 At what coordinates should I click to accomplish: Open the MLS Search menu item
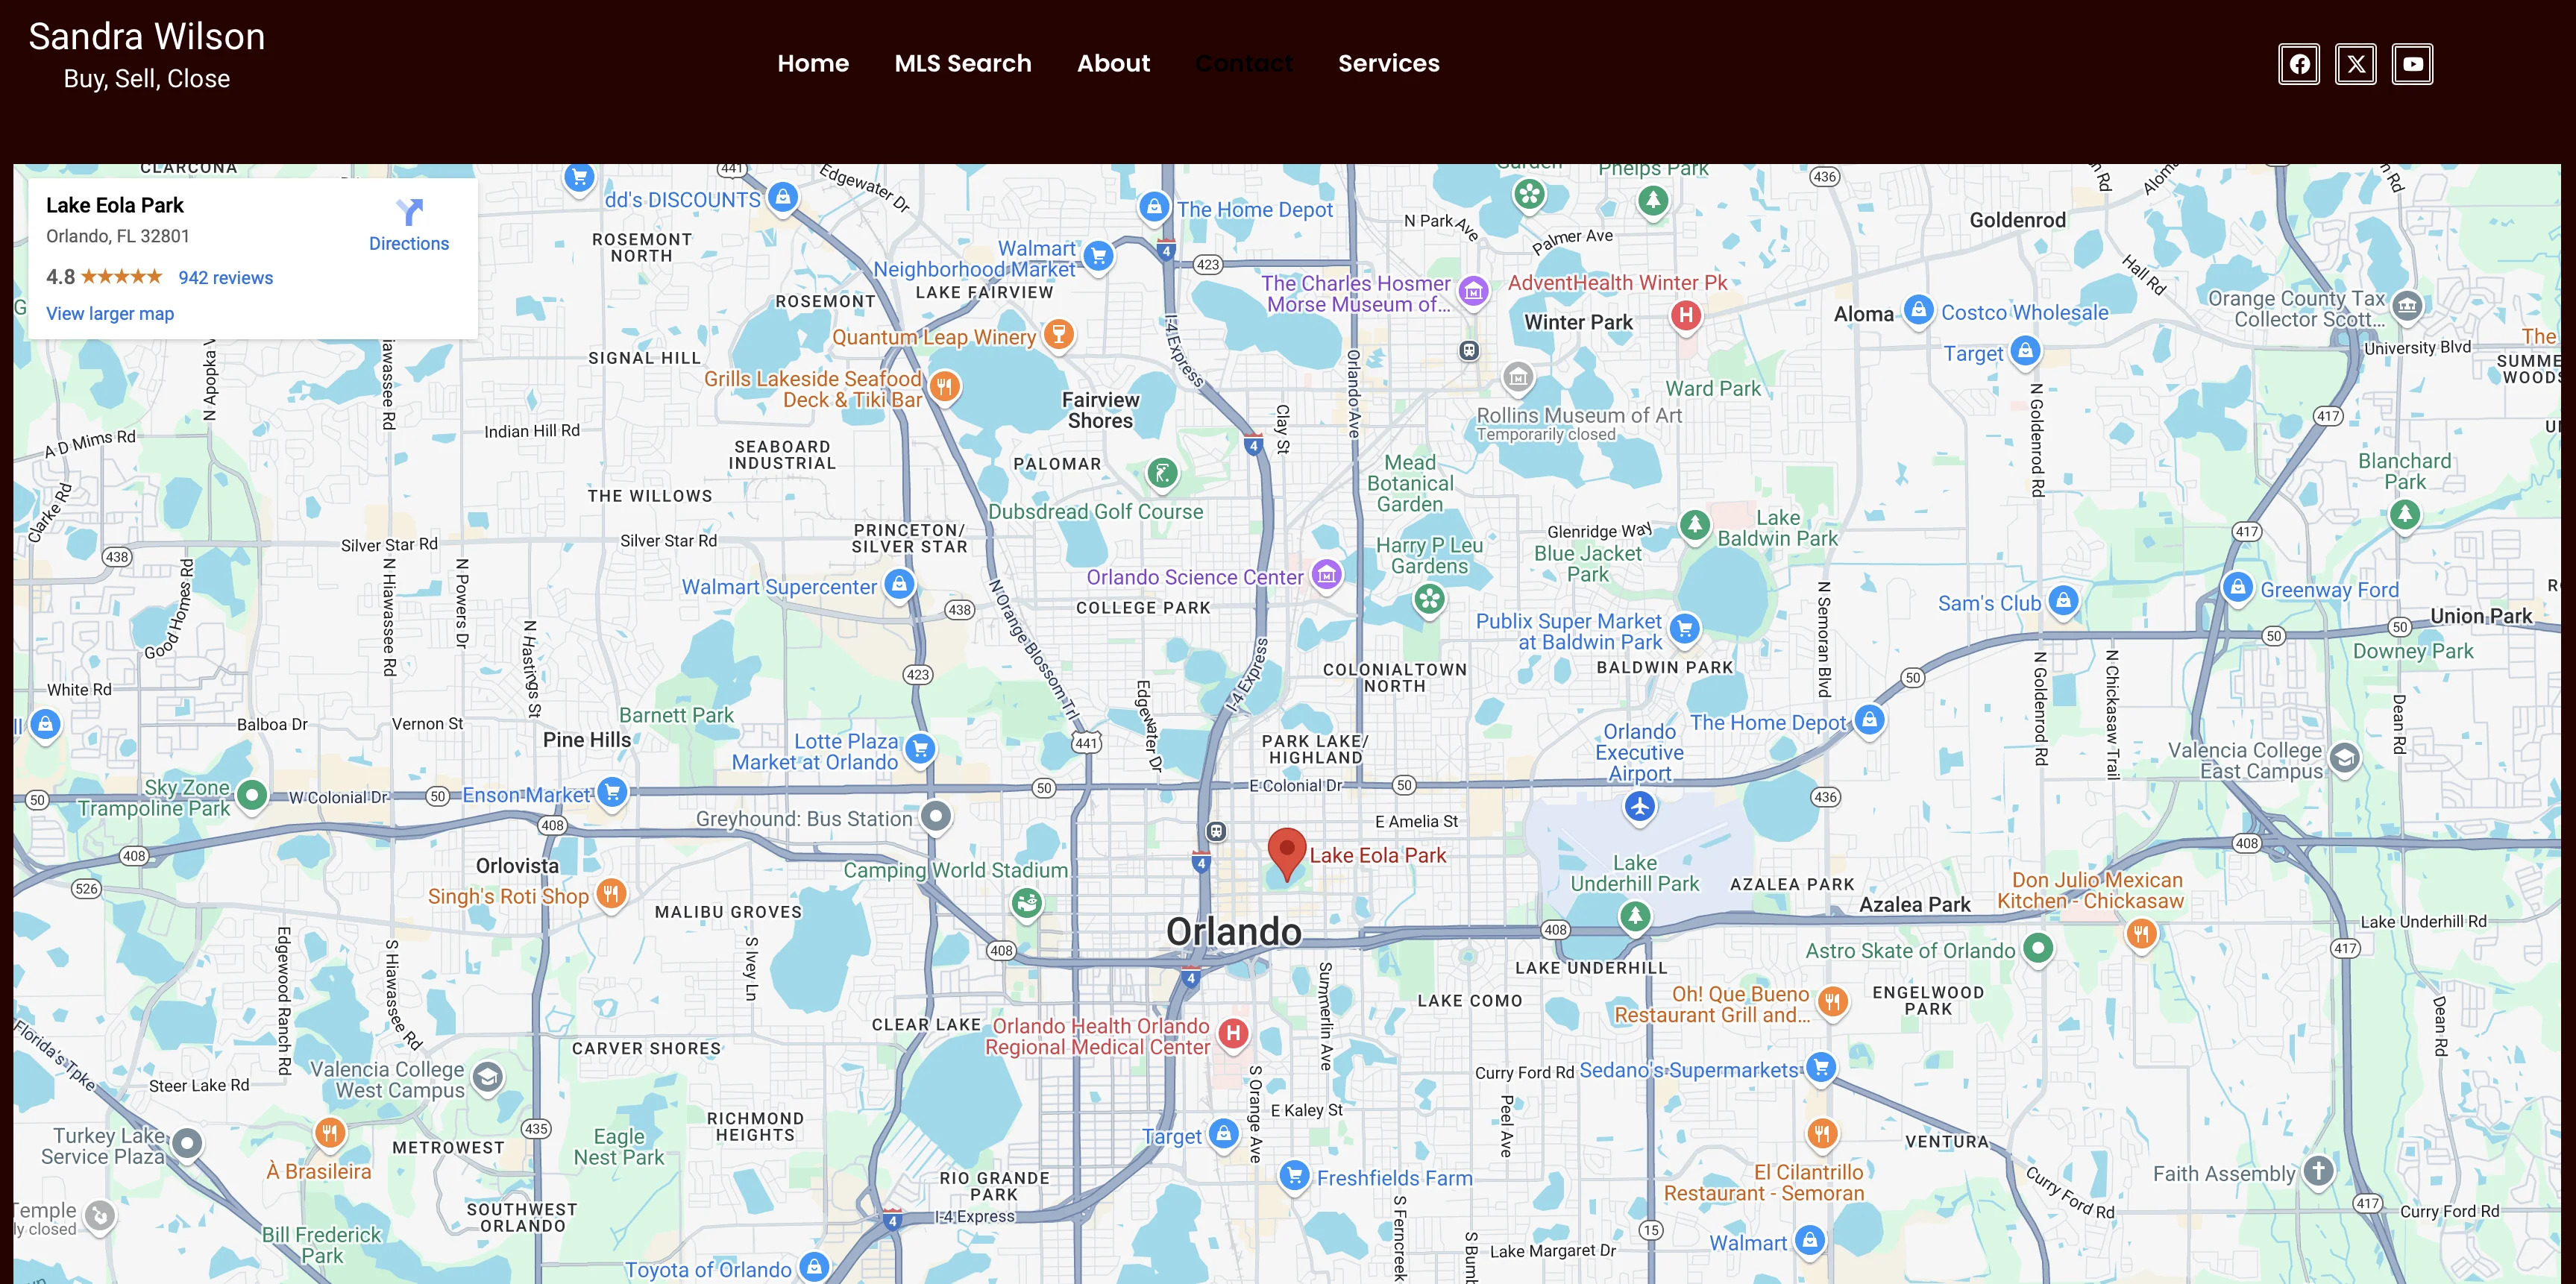tap(963, 63)
